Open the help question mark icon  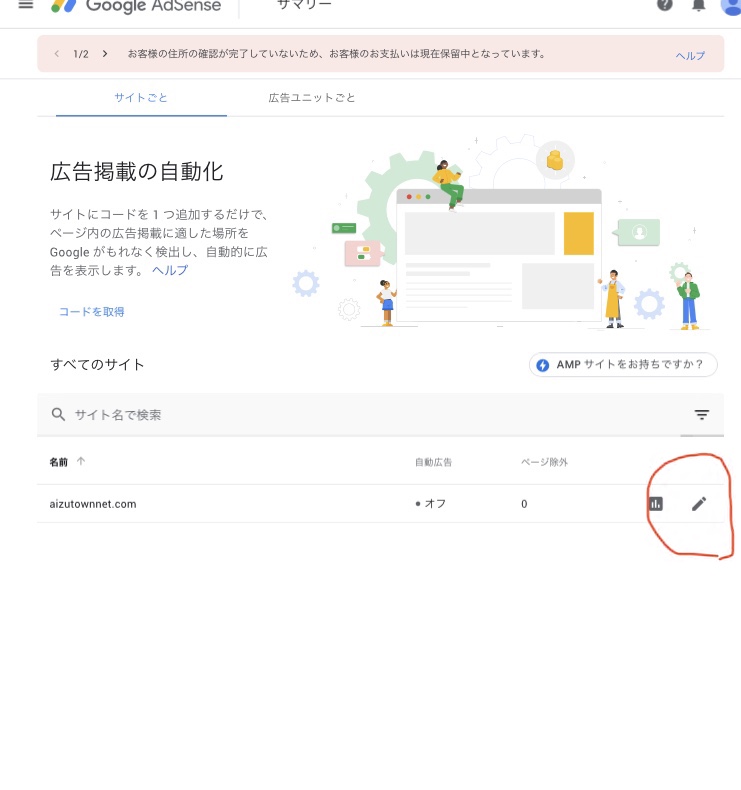(x=664, y=5)
